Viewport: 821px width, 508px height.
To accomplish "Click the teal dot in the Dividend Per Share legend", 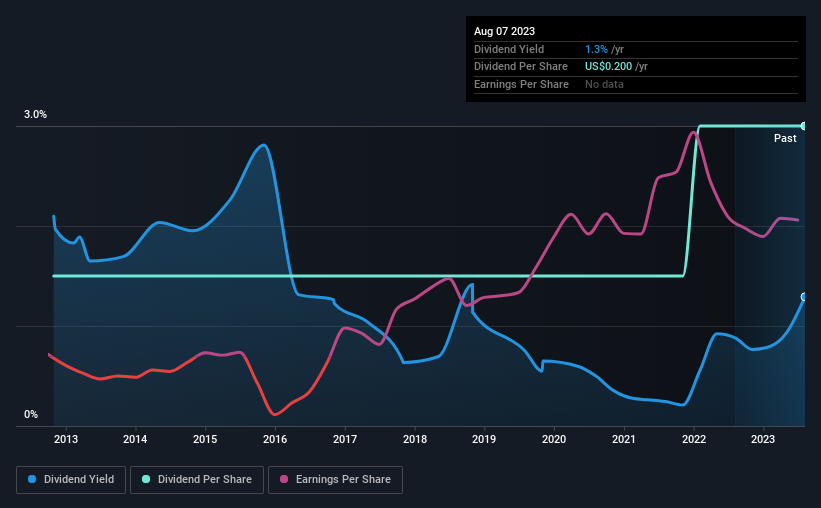I will point(147,480).
